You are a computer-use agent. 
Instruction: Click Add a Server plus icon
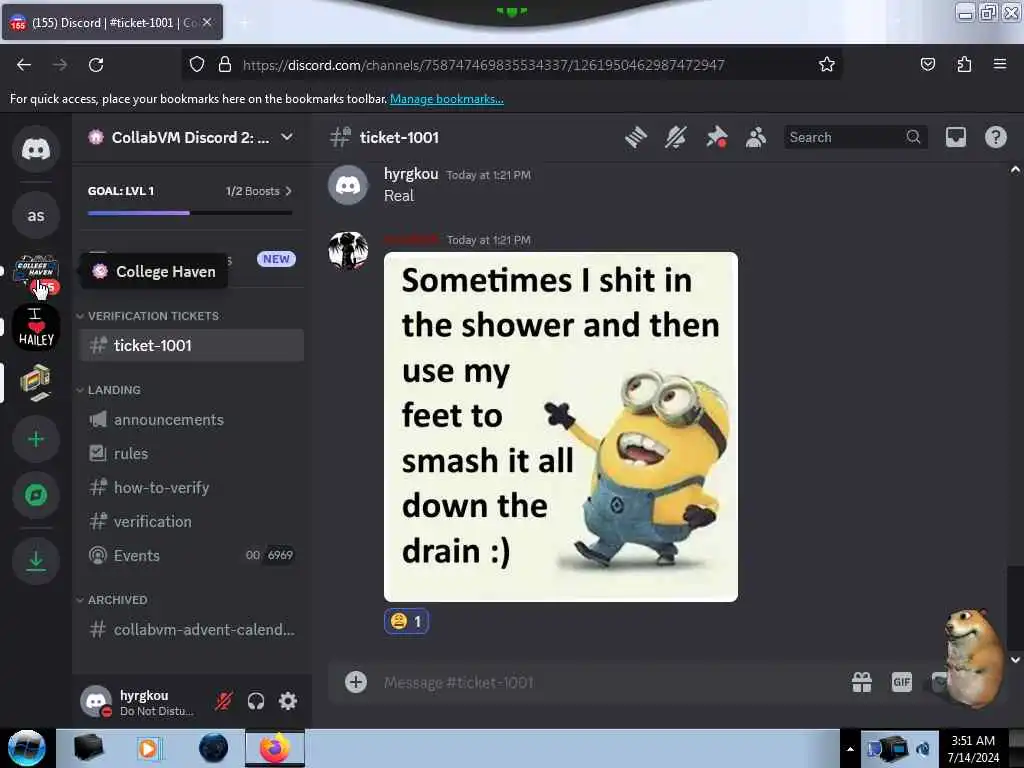point(36,440)
